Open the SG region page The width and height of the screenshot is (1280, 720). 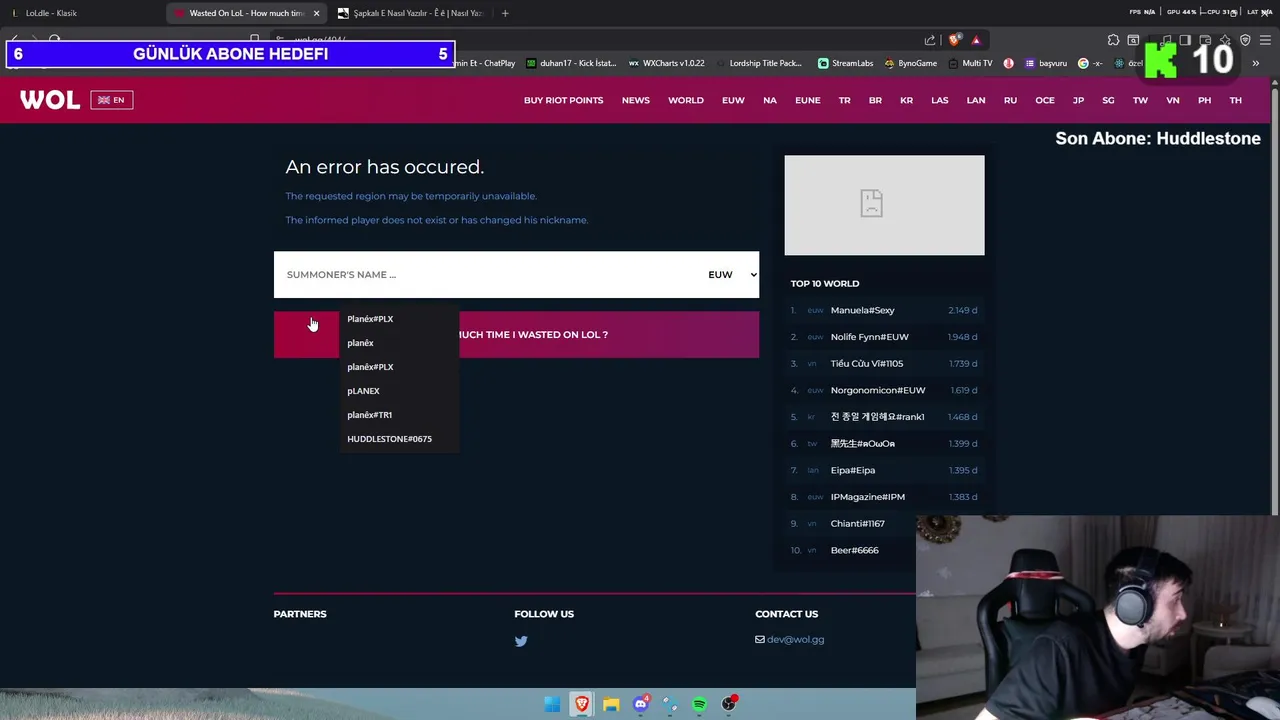(x=1108, y=100)
